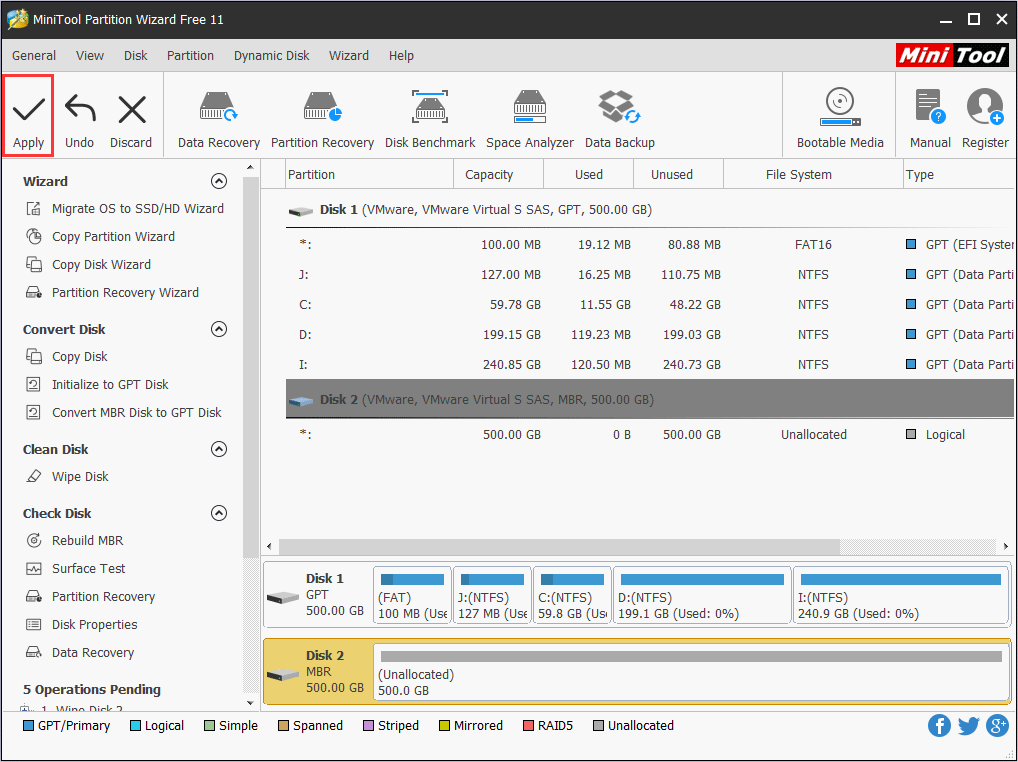
Task: Collapse the Check Disk section
Action: (x=219, y=513)
